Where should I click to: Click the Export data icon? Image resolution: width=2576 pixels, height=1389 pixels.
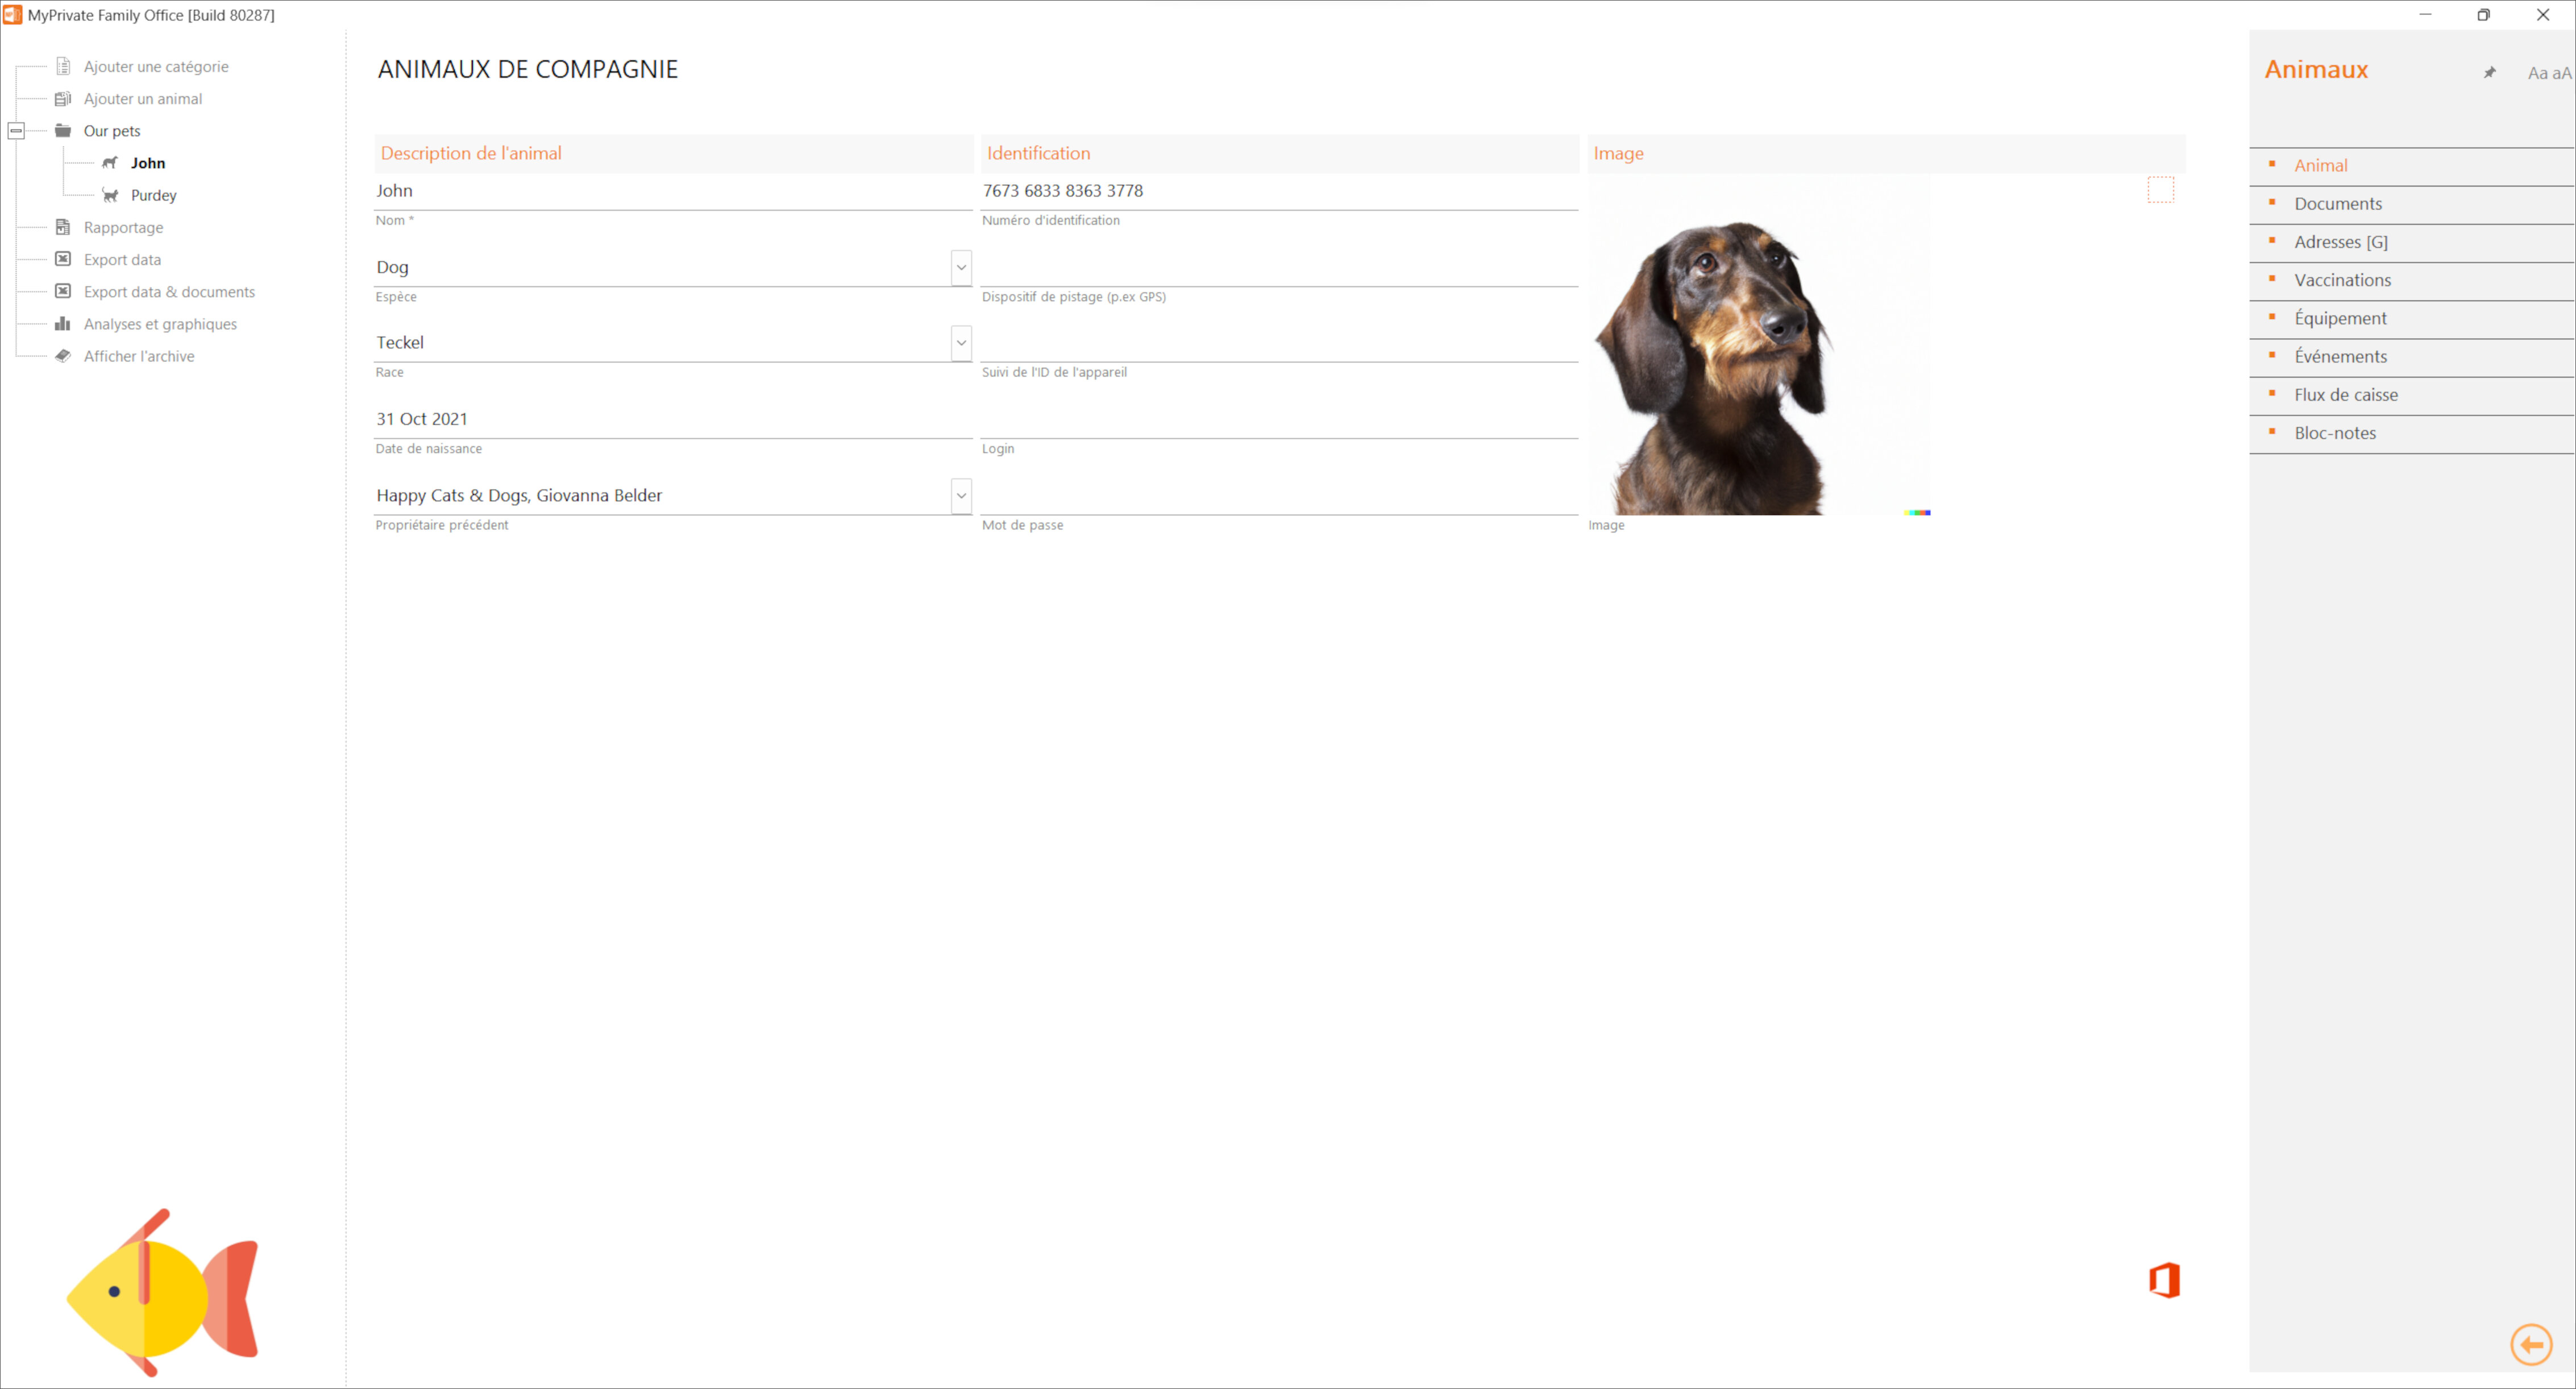point(62,259)
